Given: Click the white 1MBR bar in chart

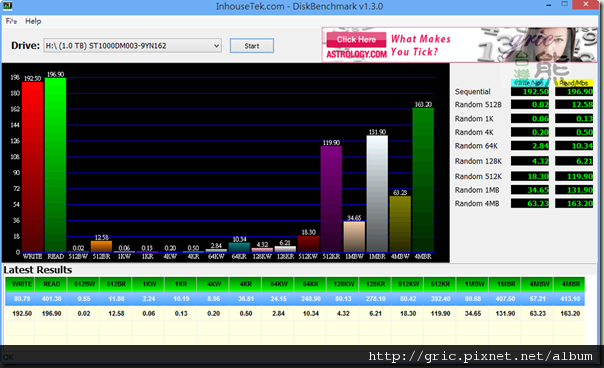Looking at the screenshot, I should click(377, 194).
